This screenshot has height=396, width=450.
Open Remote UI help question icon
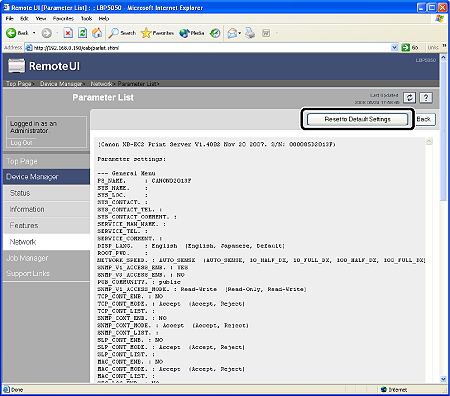[426, 98]
